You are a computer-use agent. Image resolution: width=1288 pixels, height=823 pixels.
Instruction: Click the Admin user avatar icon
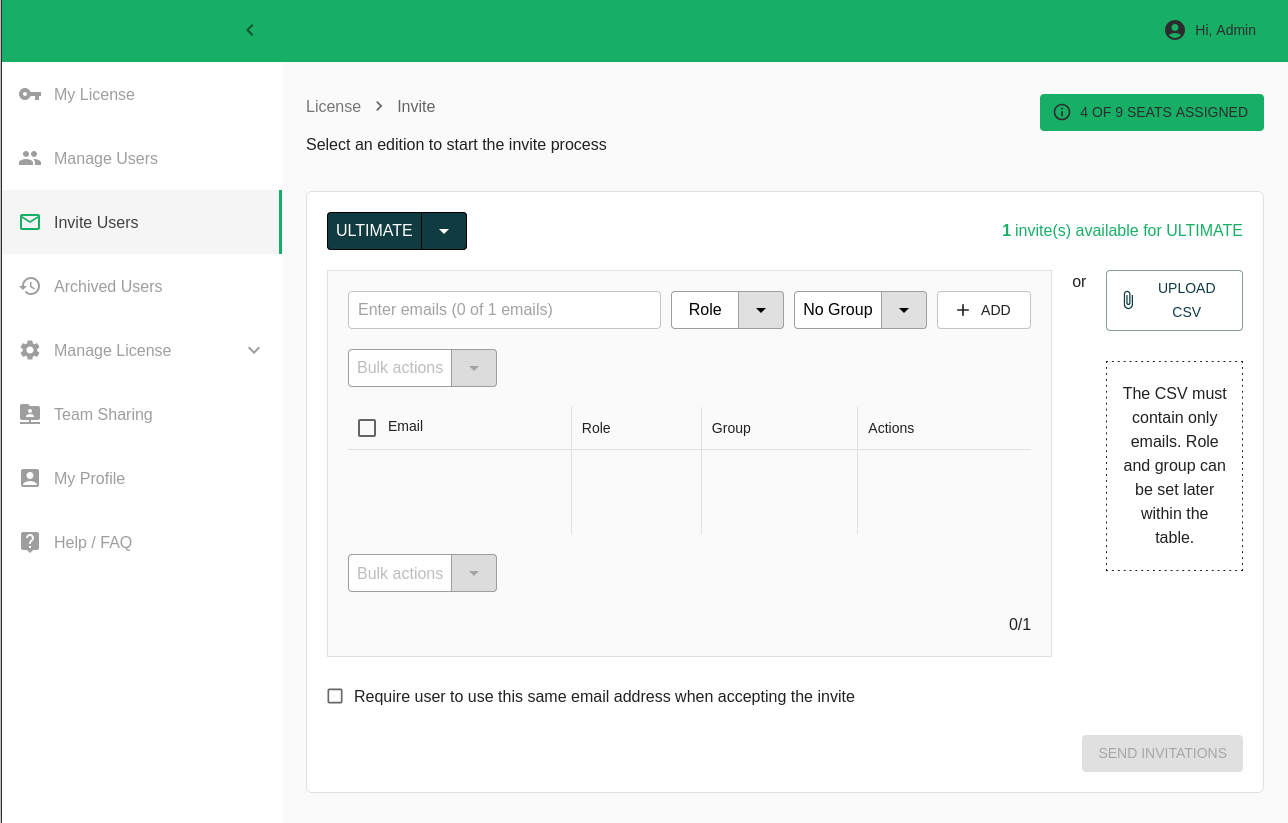tap(1175, 30)
